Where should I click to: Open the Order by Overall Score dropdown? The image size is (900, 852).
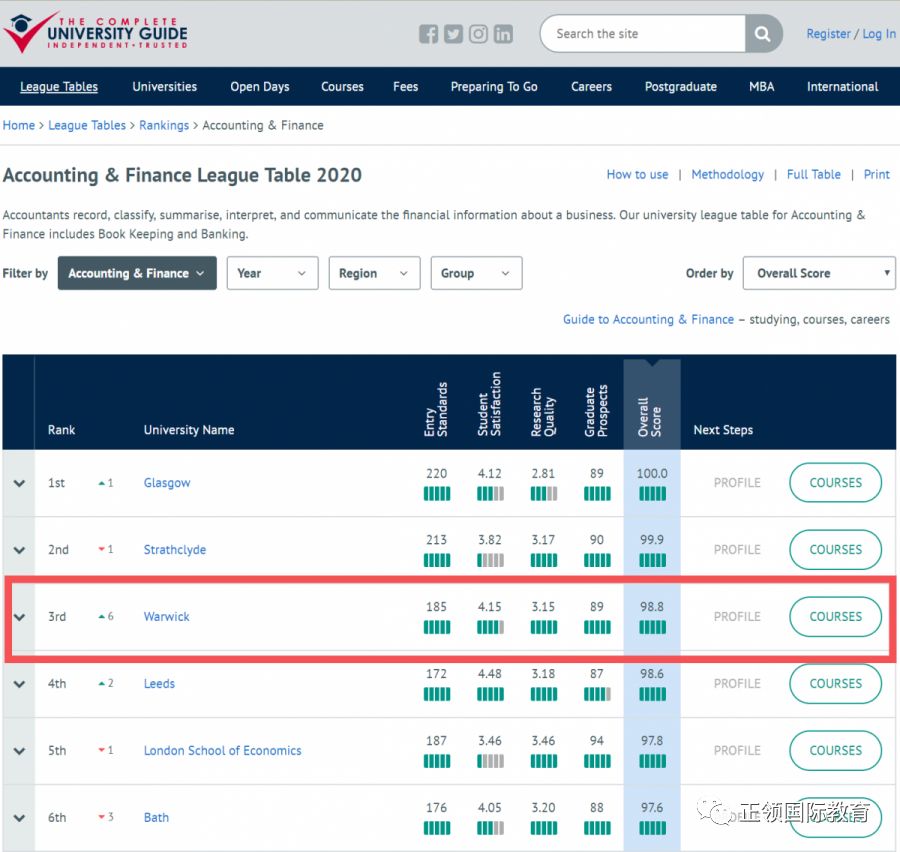point(819,273)
